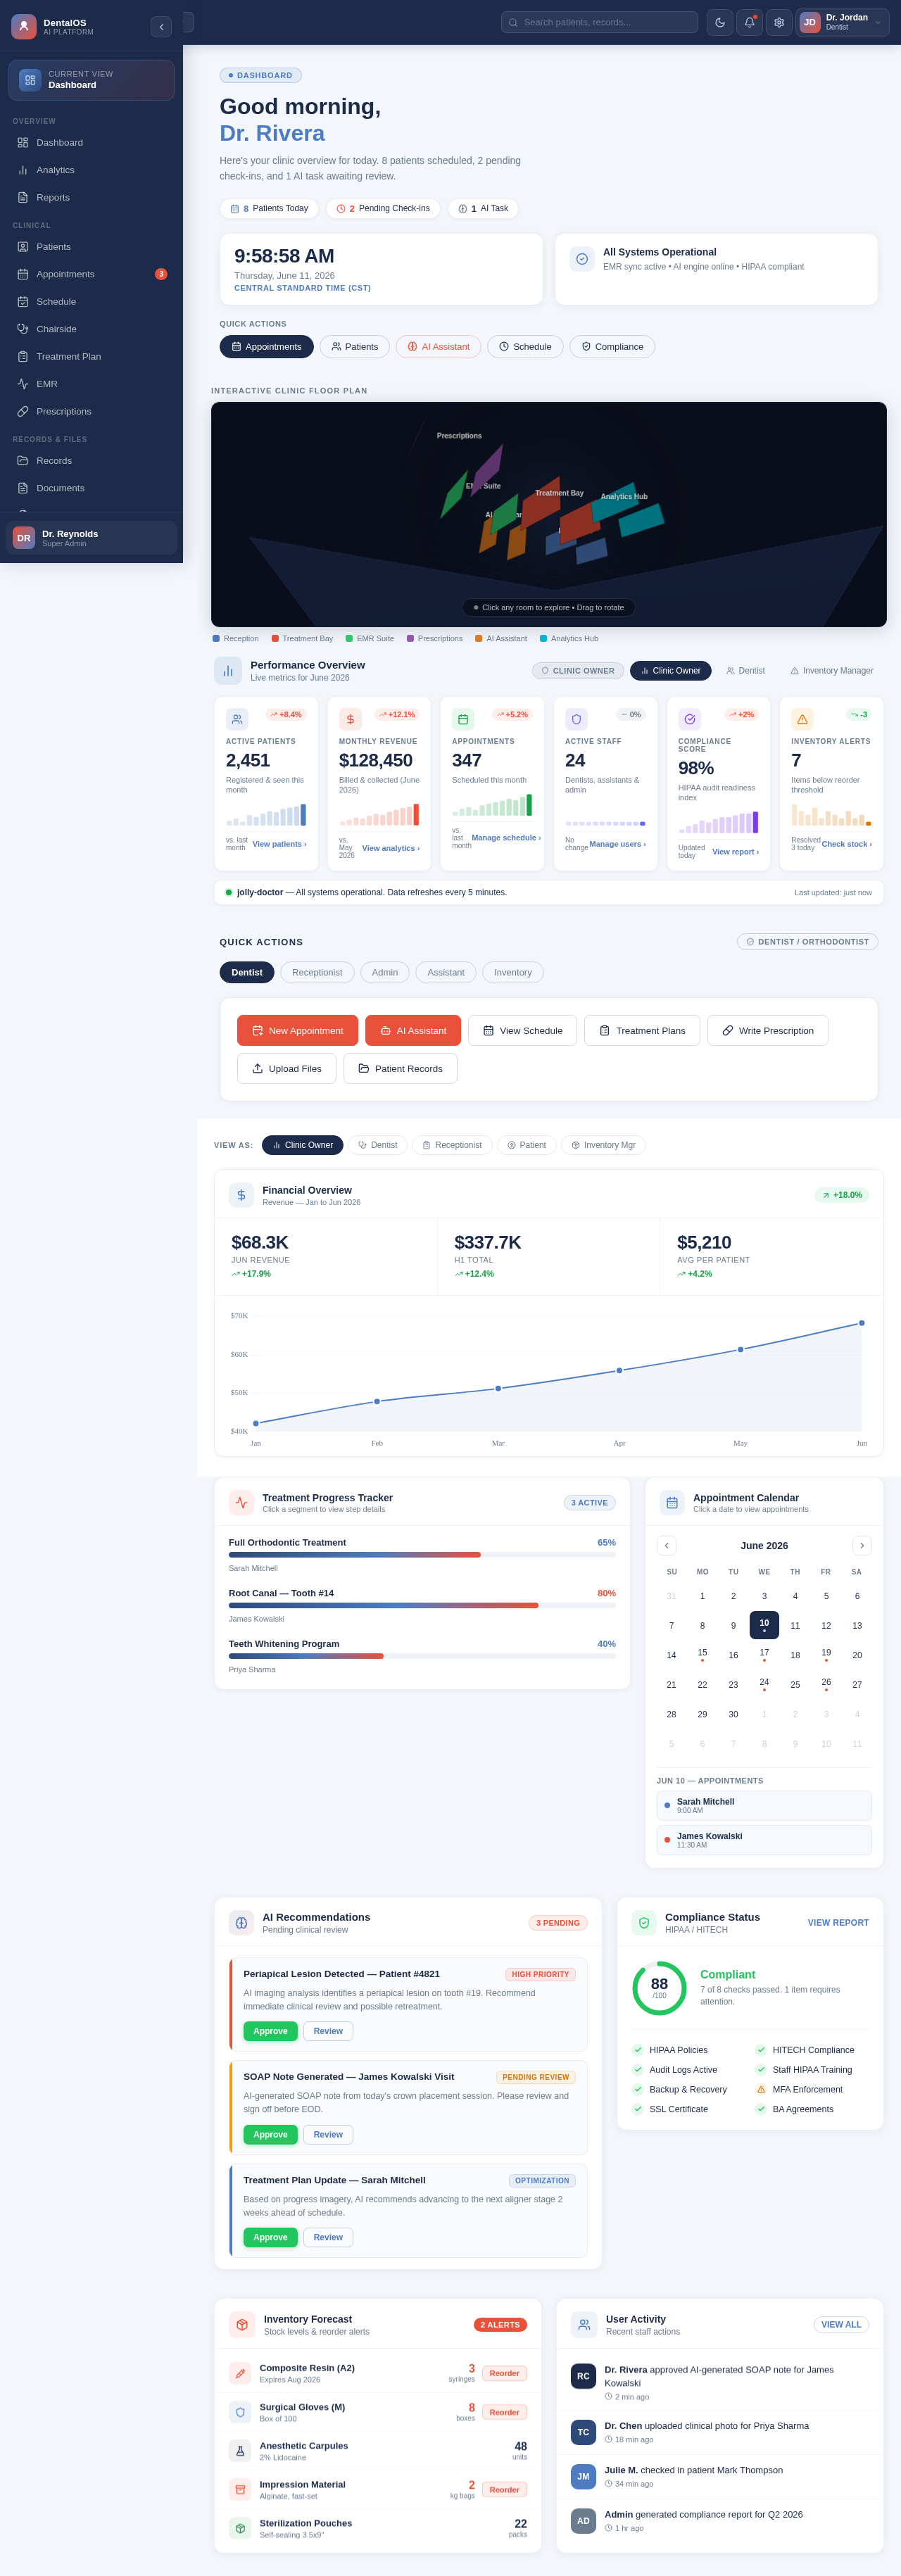
Task: Follow the Manage schedule link
Action: (506, 838)
